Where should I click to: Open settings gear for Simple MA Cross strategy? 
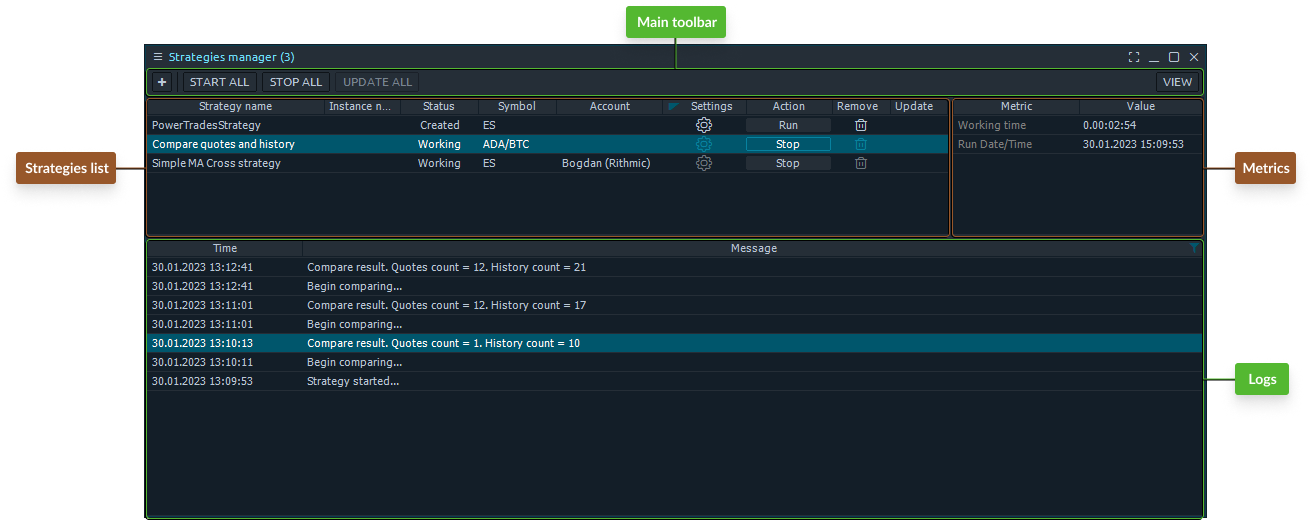pyautogui.click(x=704, y=163)
